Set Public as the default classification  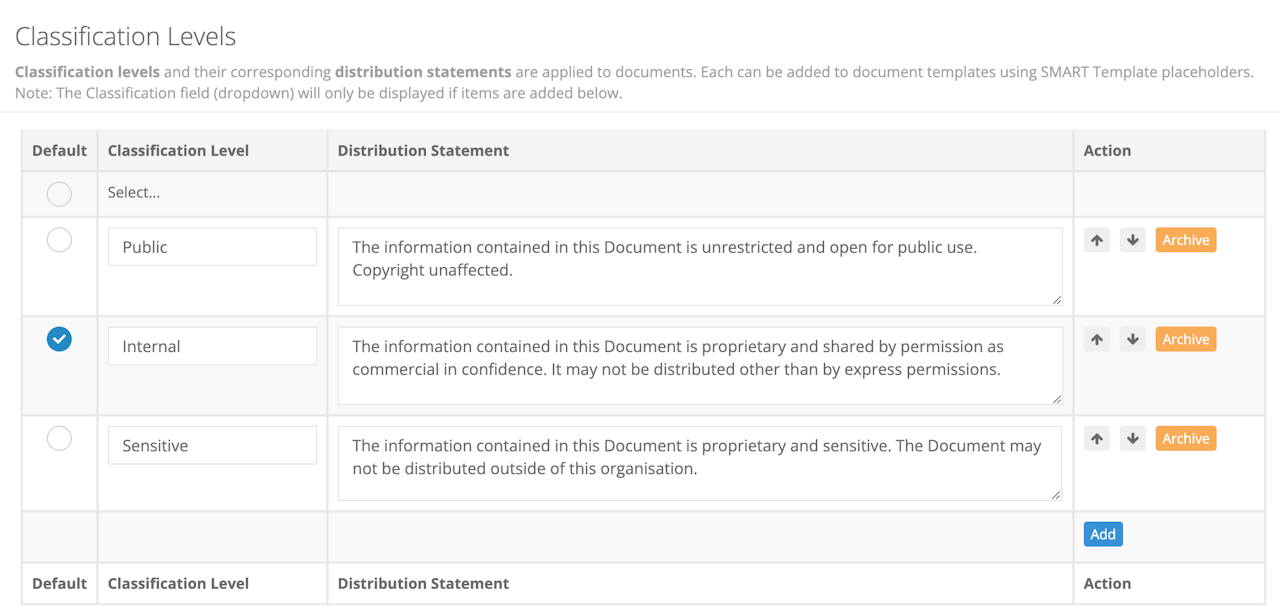59,240
